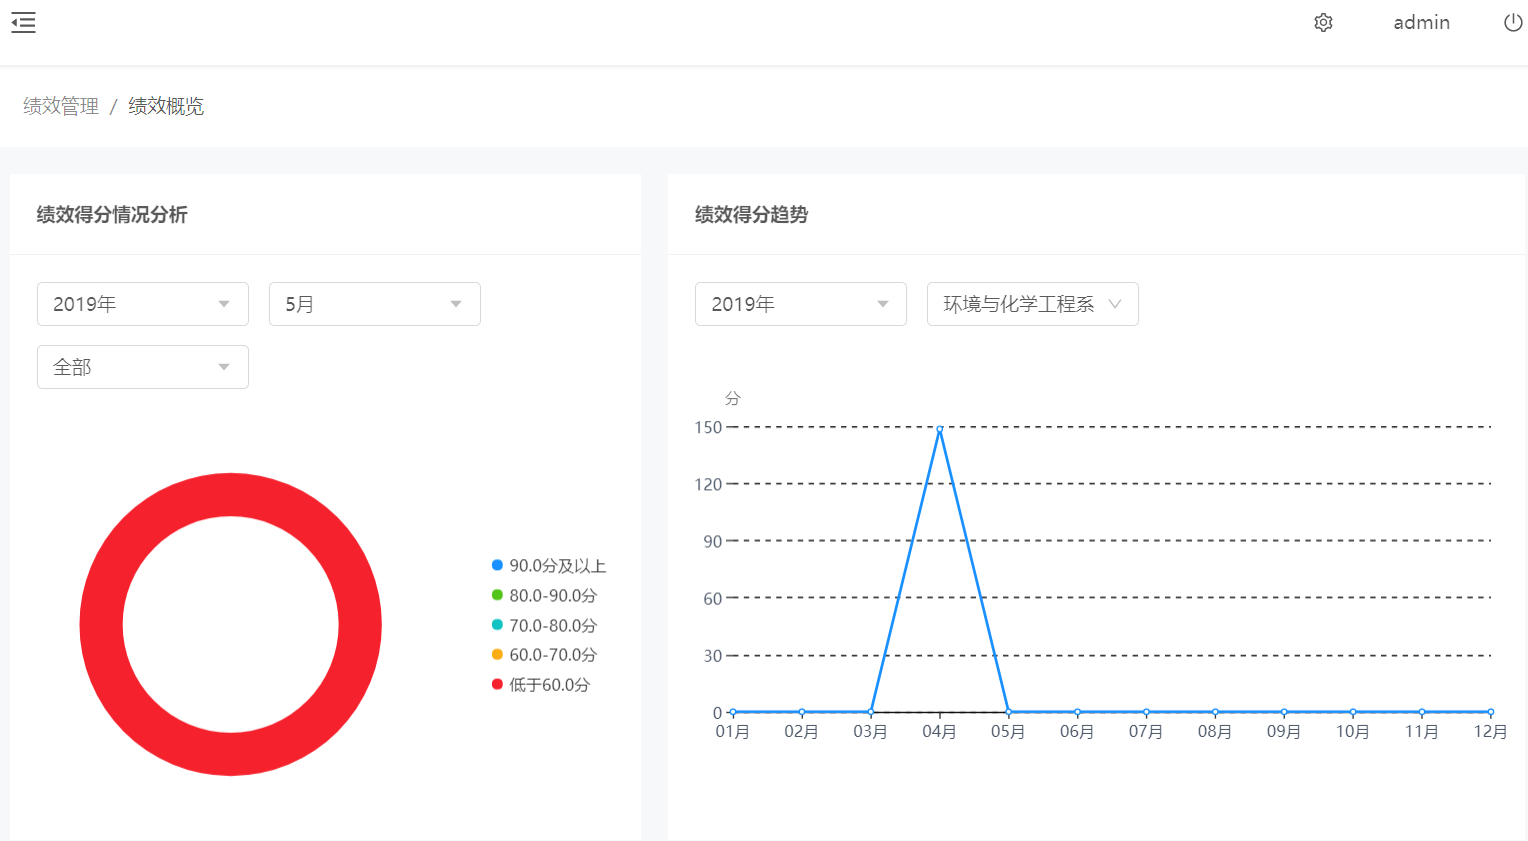This screenshot has height=841, width=1528.
Task: Click the admin username in header
Action: pyautogui.click(x=1421, y=23)
